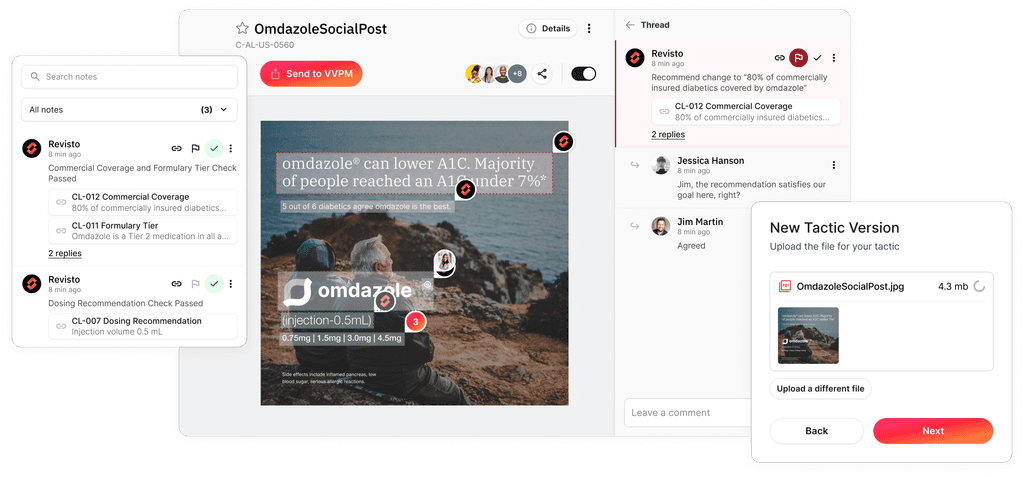Image resolution: width=1024 pixels, height=477 pixels.
Task: Star the OmdazoleSocialPost document
Action: (242, 28)
